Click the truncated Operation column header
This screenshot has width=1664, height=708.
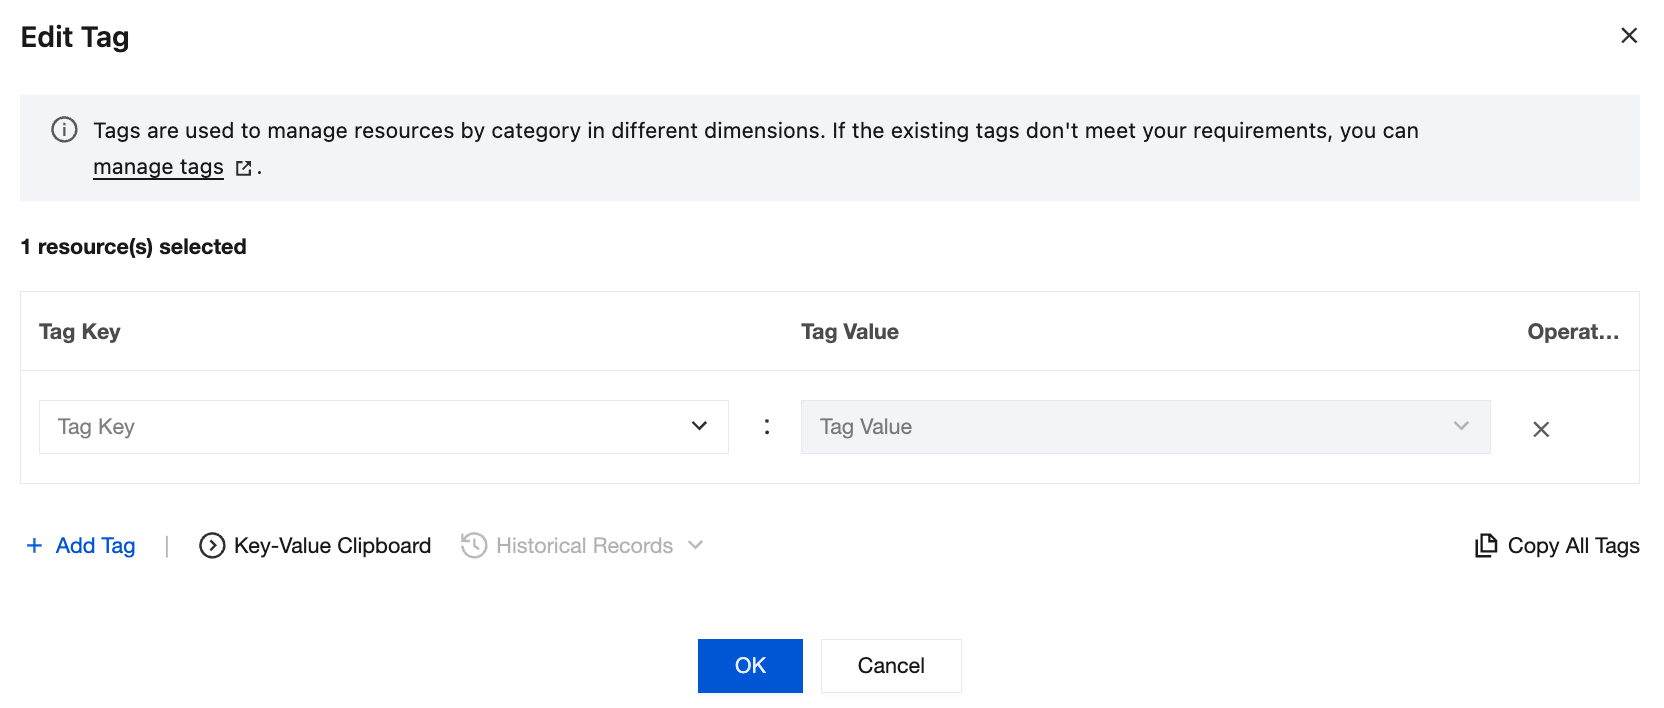pyautogui.click(x=1572, y=332)
